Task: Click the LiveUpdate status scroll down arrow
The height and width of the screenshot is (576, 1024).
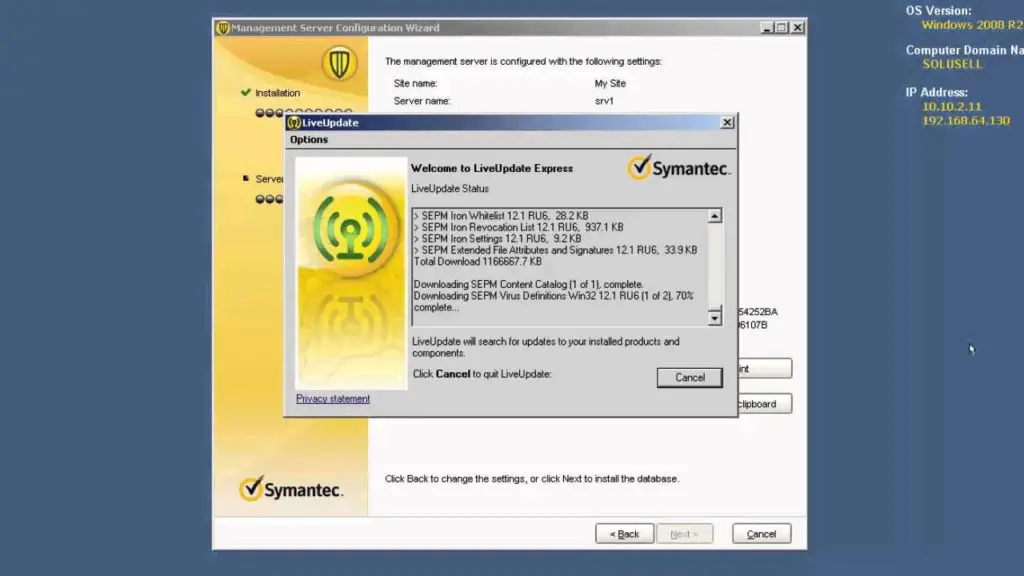Action: pos(715,318)
